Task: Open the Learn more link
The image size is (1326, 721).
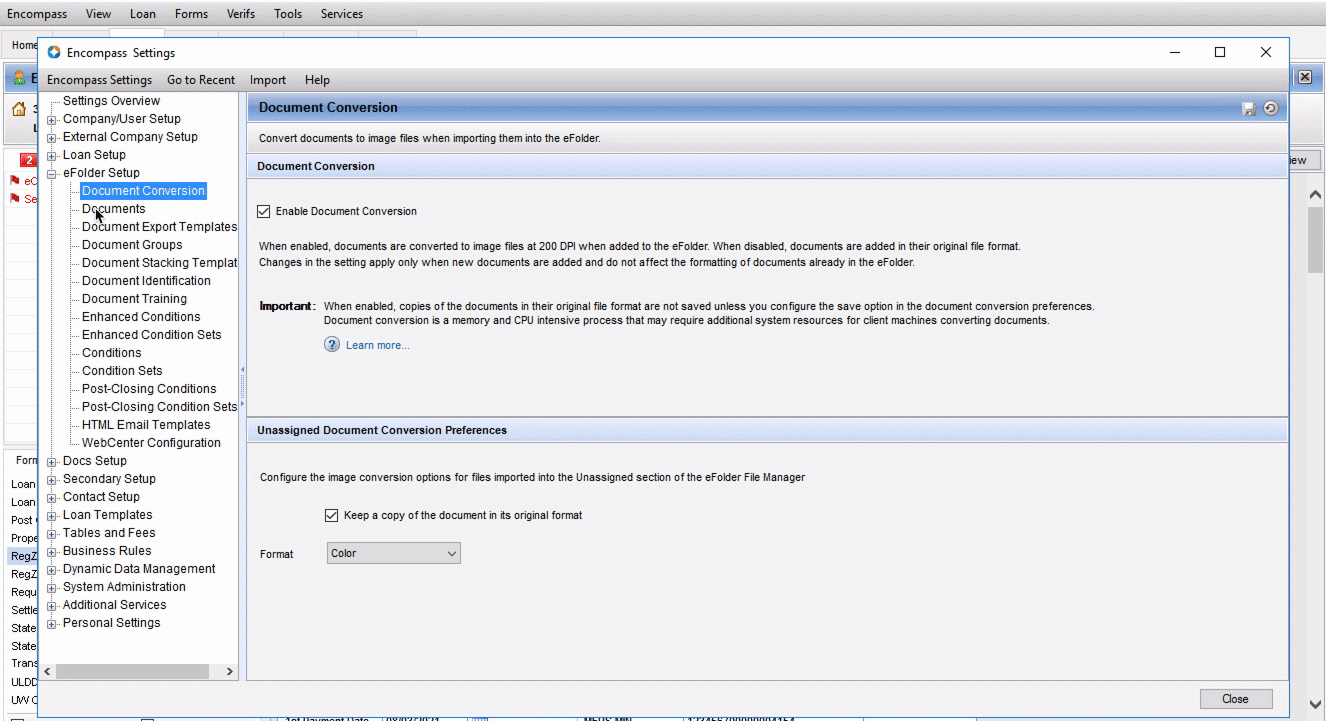Action: coord(377,345)
